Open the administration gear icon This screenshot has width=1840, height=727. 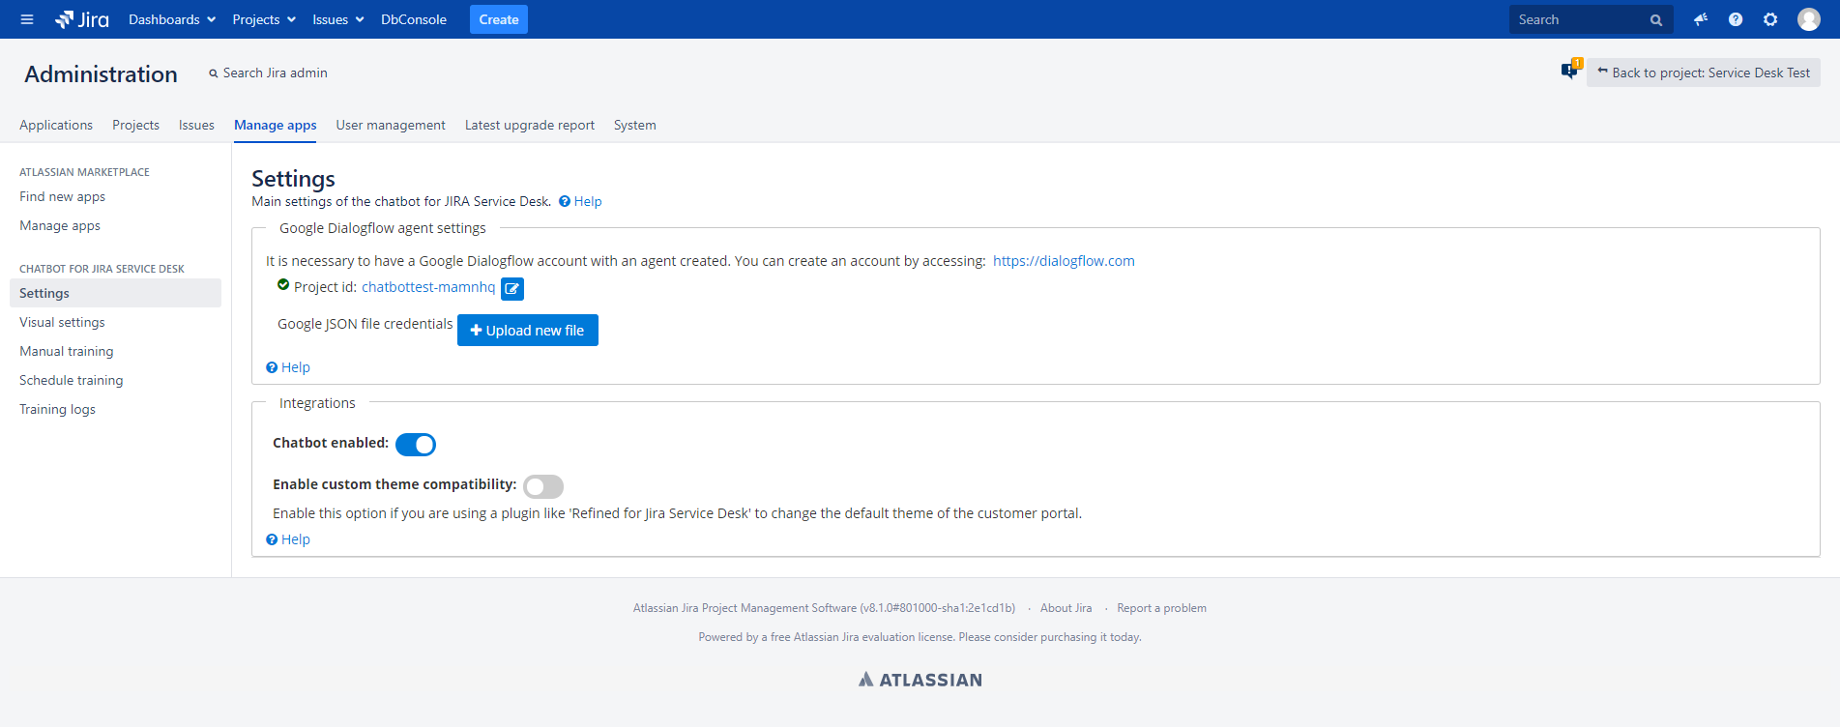coord(1770,19)
